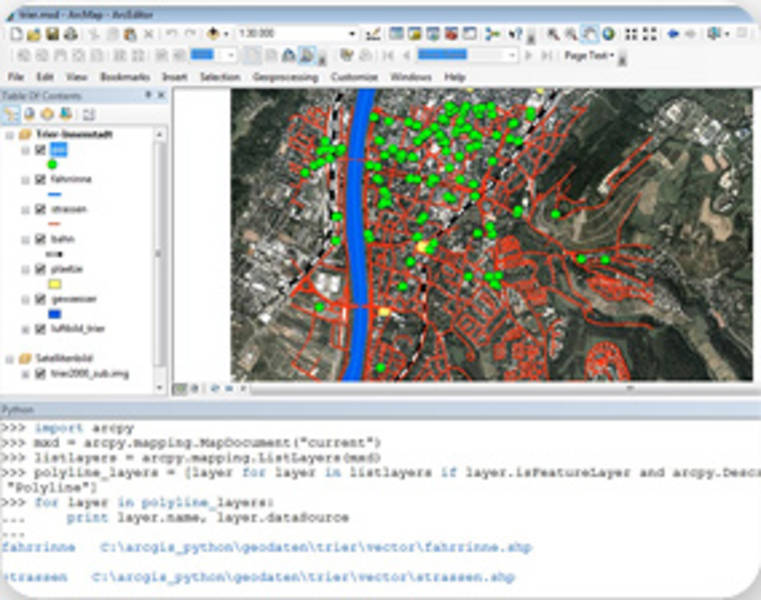Zoom to full extent globe
Image resolution: width=761 pixels, height=600 pixels.
[608, 33]
